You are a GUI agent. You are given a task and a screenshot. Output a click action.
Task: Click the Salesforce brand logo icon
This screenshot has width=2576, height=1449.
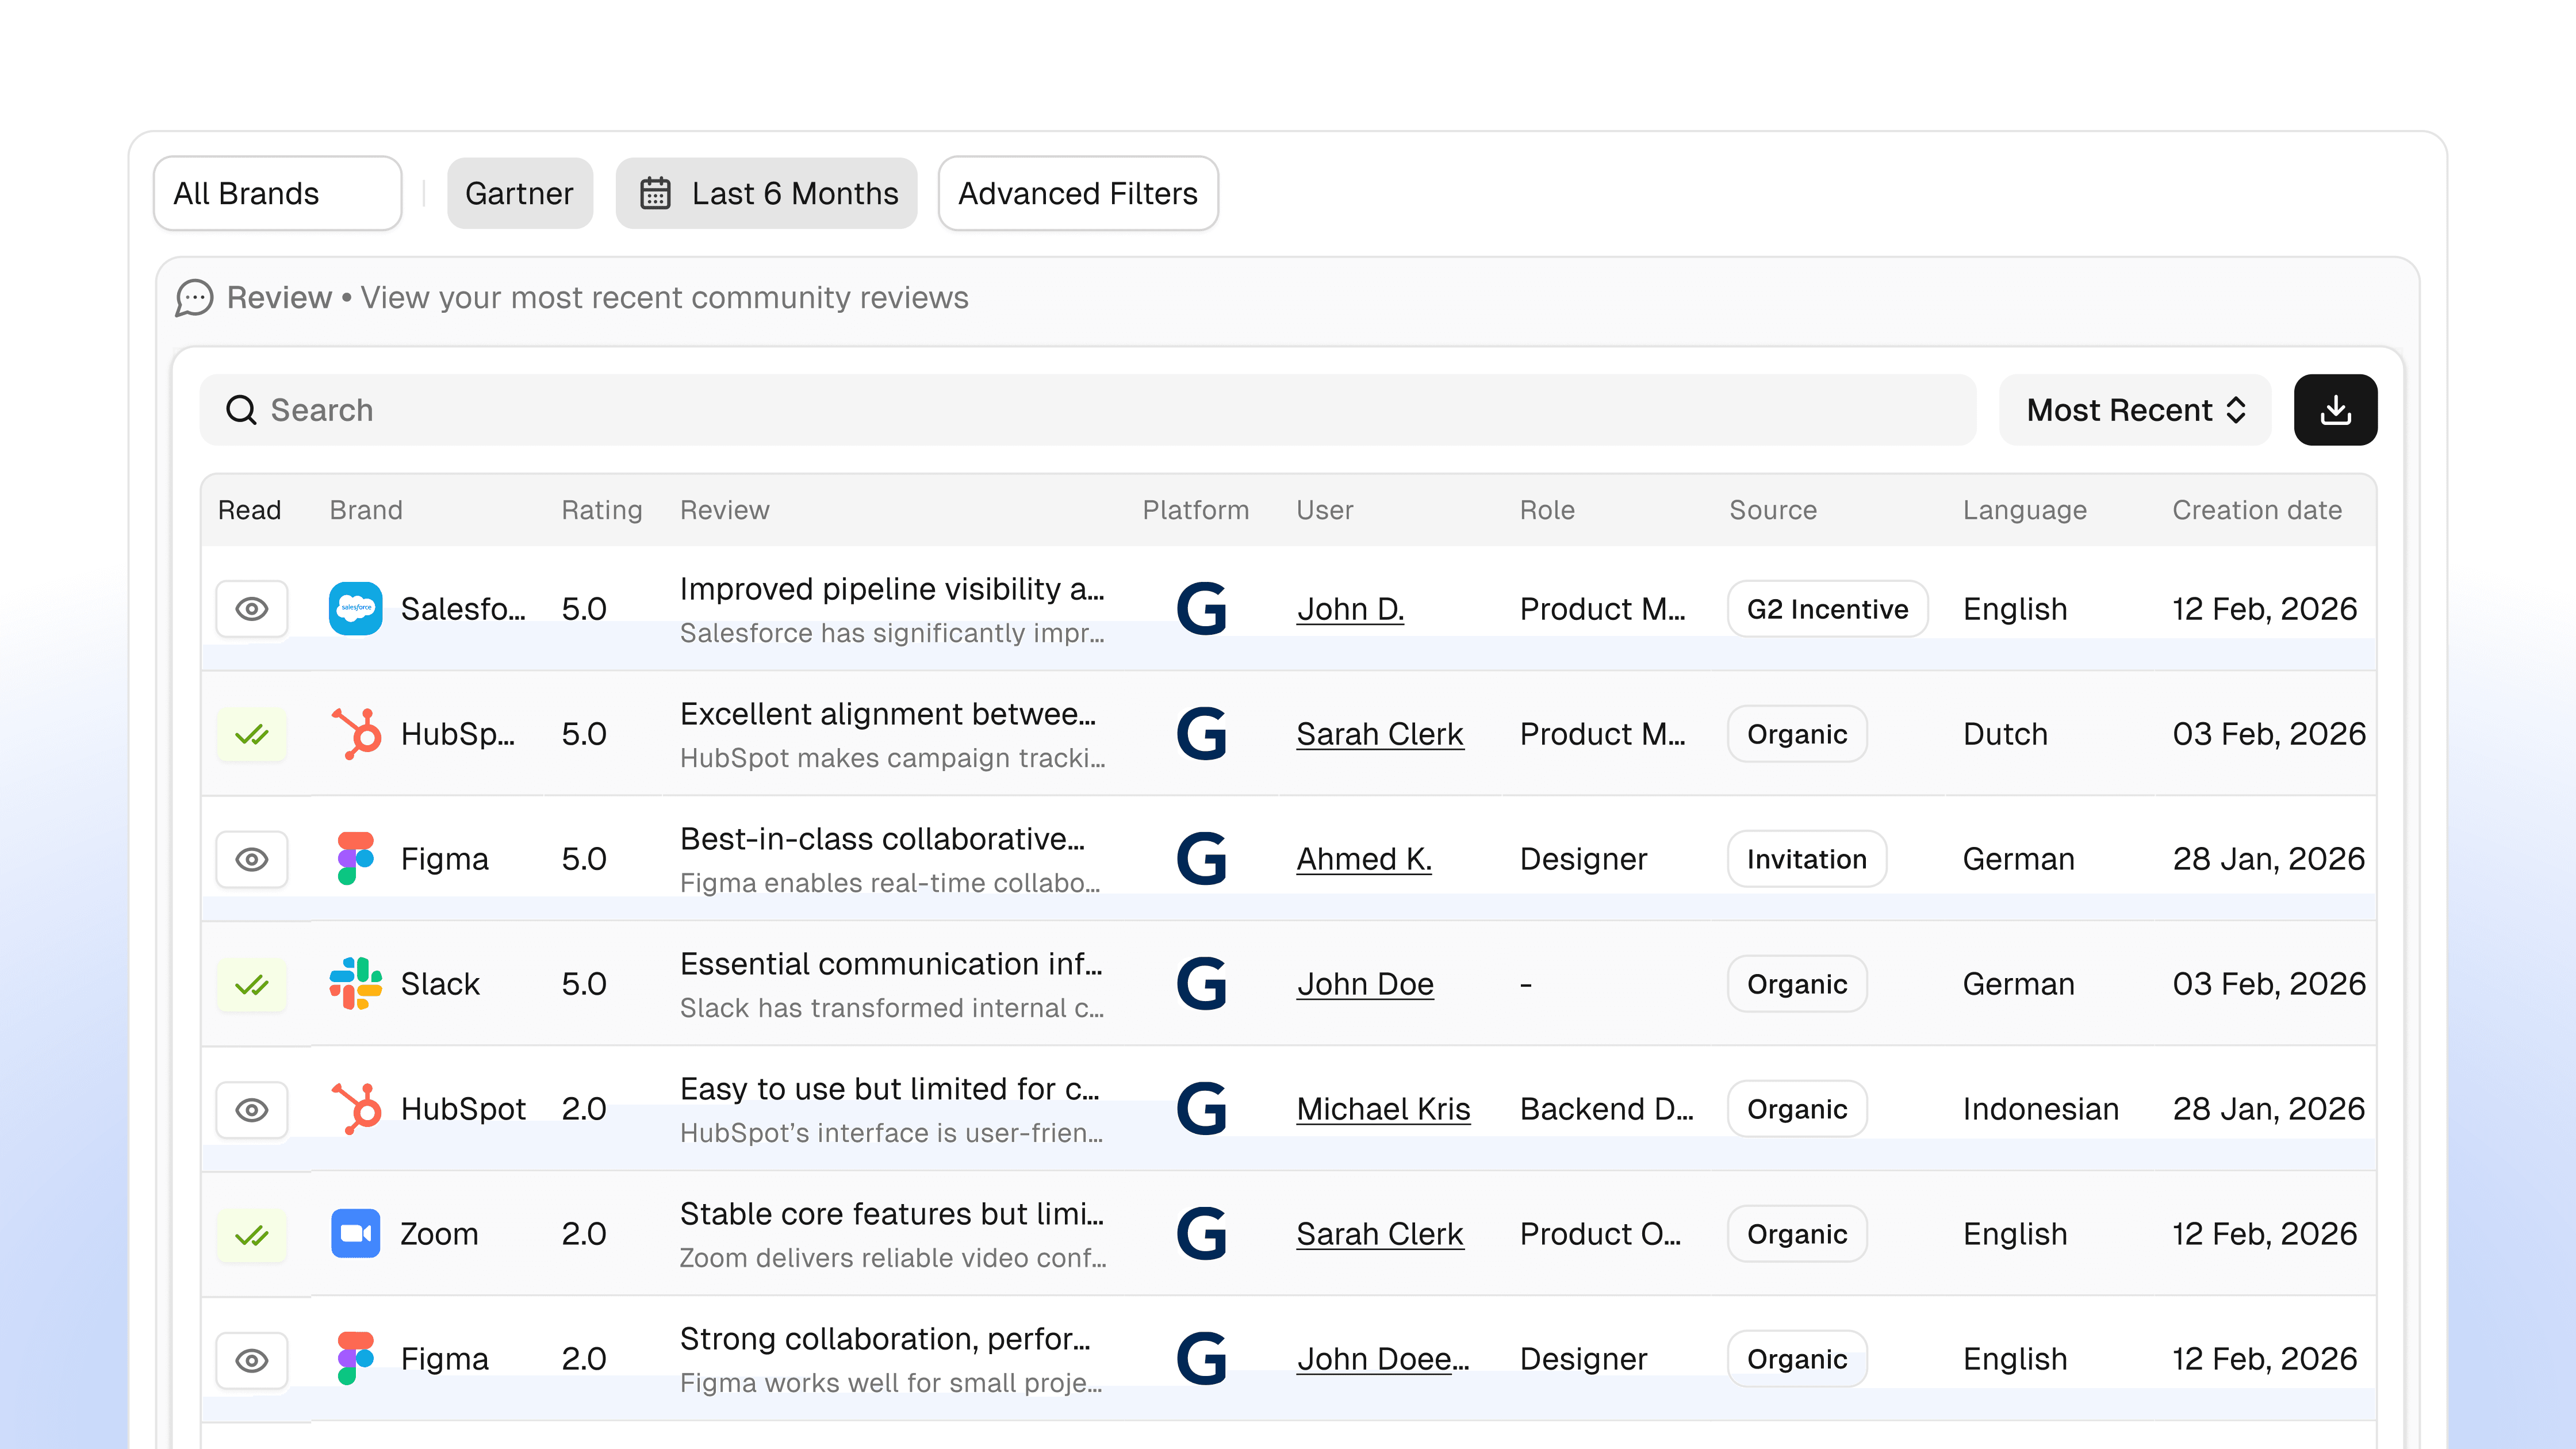355,608
